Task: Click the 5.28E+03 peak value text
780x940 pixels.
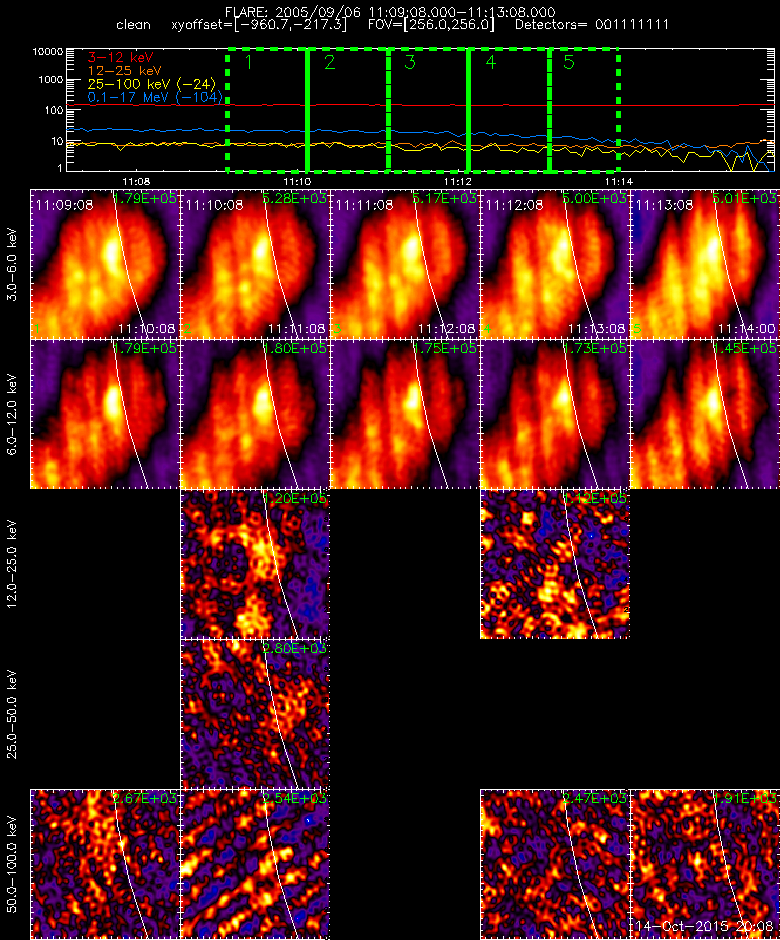Action: (294, 198)
